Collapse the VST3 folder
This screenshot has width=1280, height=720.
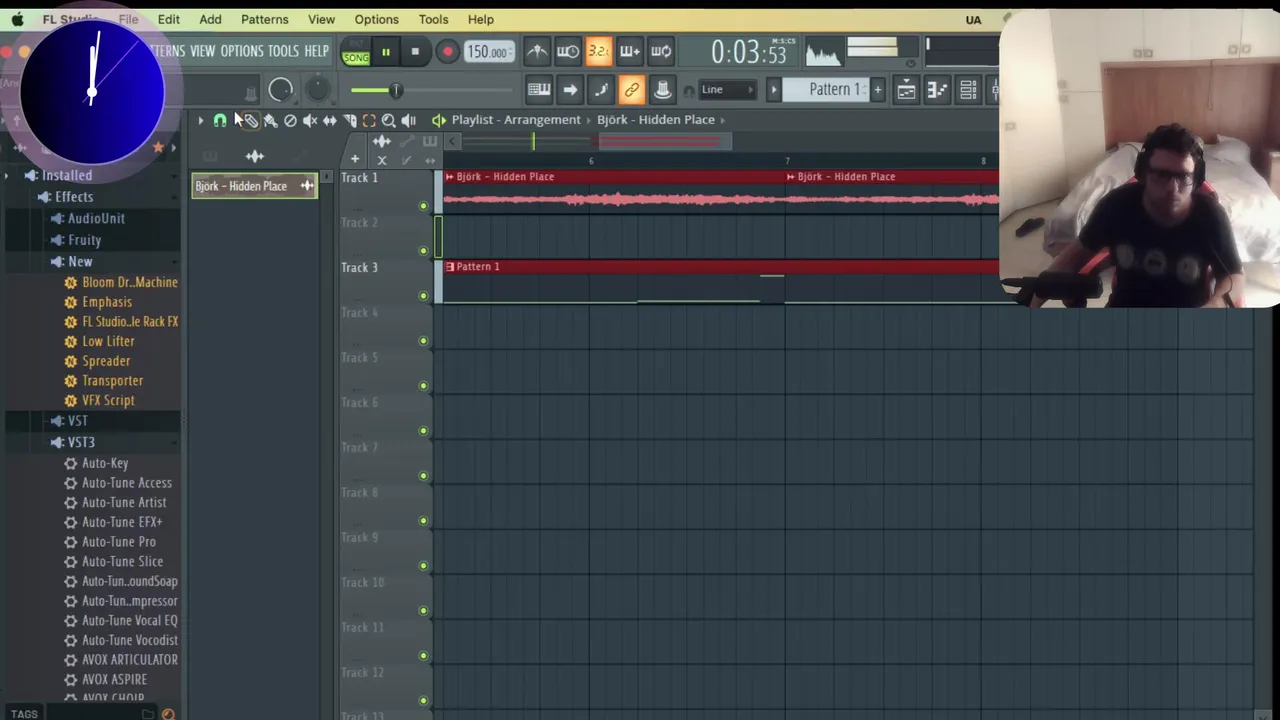pyautogui.click(x=73, y=442)
